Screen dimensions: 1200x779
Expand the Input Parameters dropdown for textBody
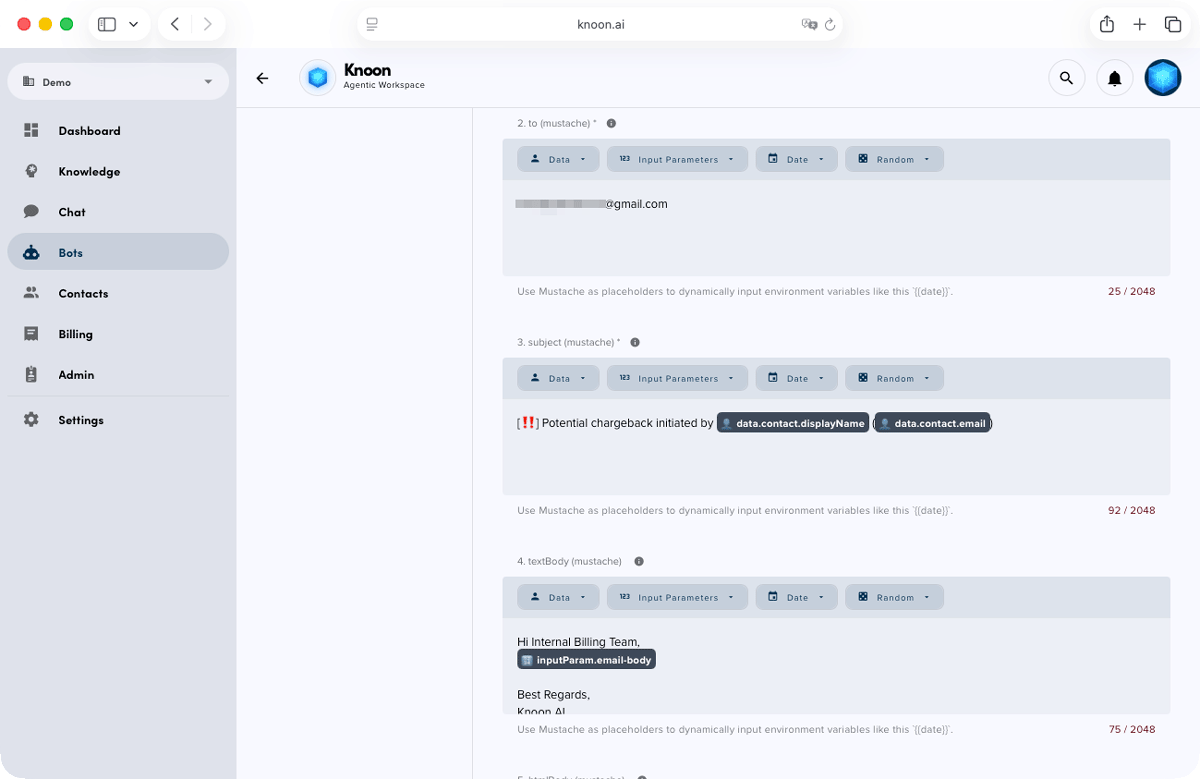(x=677, y=597)
